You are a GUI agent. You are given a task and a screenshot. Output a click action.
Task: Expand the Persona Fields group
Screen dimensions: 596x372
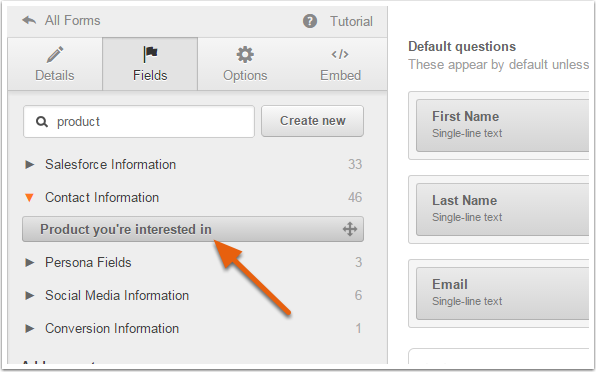(x=29, y=263)
